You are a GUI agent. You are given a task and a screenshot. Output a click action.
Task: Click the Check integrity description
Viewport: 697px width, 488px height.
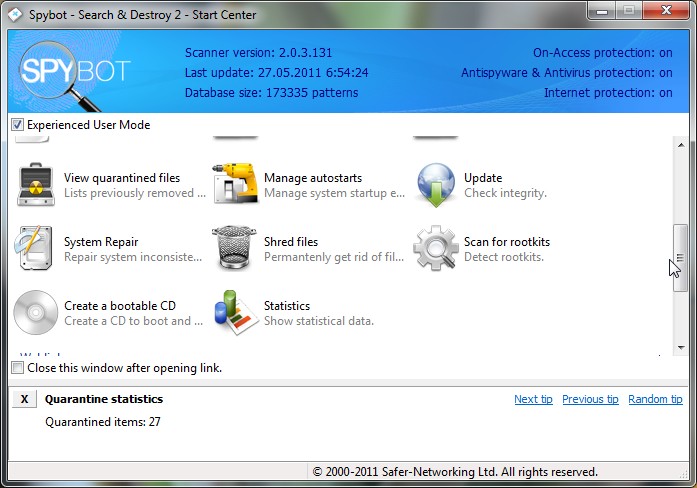click(x=505, y=193)
